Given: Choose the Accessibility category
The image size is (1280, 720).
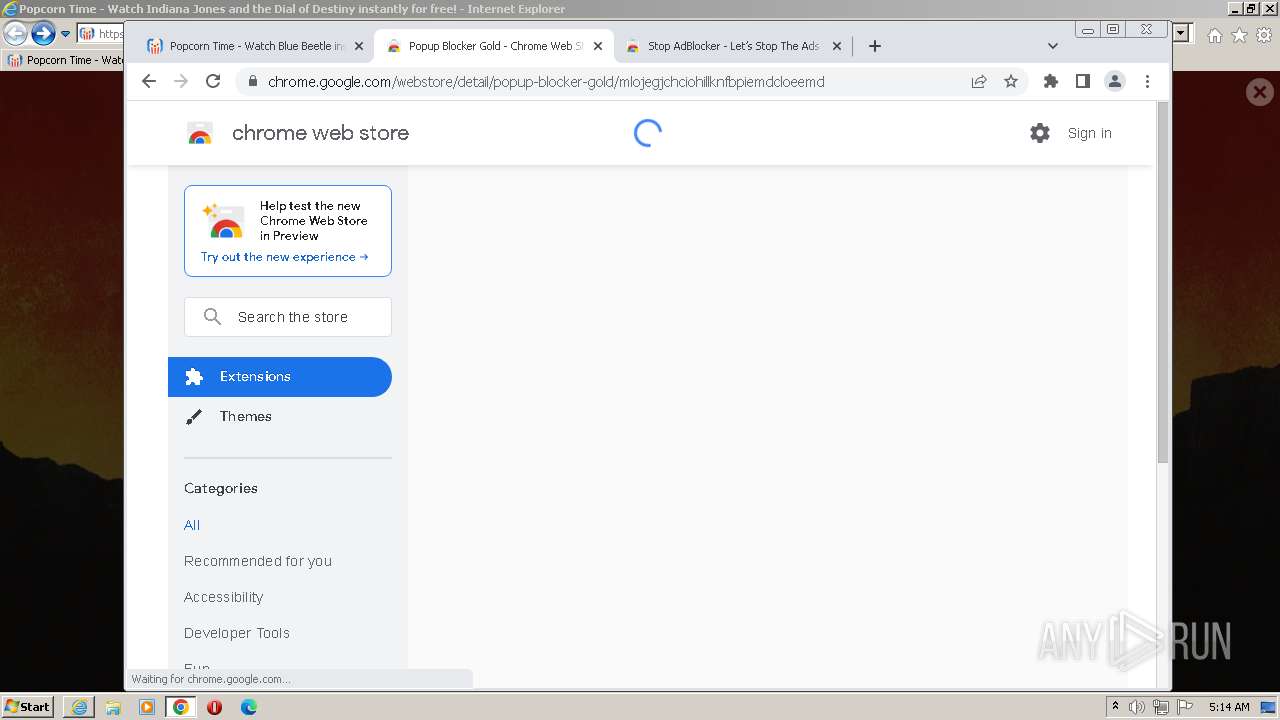Looking at the screenshot, I should [x=223, y=597].
